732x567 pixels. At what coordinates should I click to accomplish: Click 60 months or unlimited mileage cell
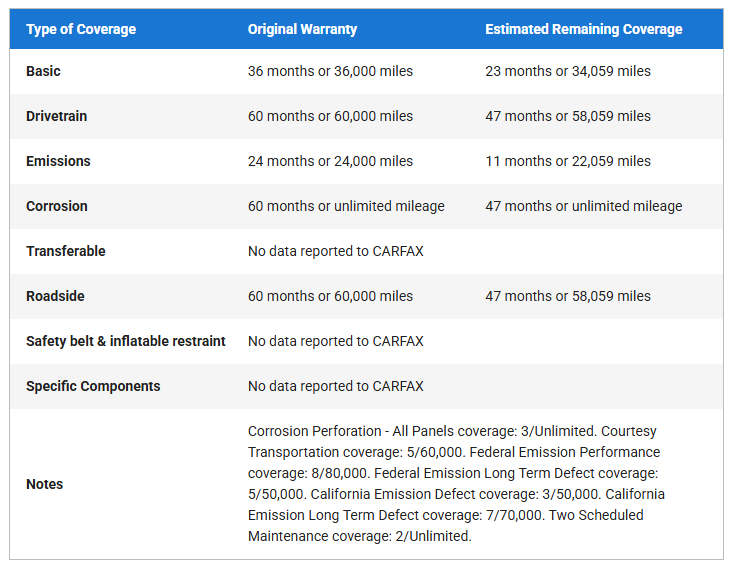click(x=346, y=206)
